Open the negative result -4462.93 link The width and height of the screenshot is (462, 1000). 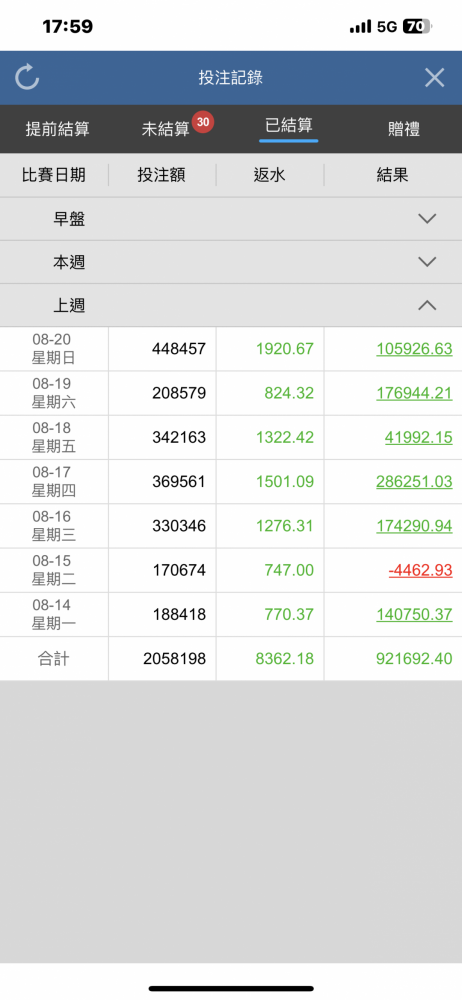tap(421, 570)
